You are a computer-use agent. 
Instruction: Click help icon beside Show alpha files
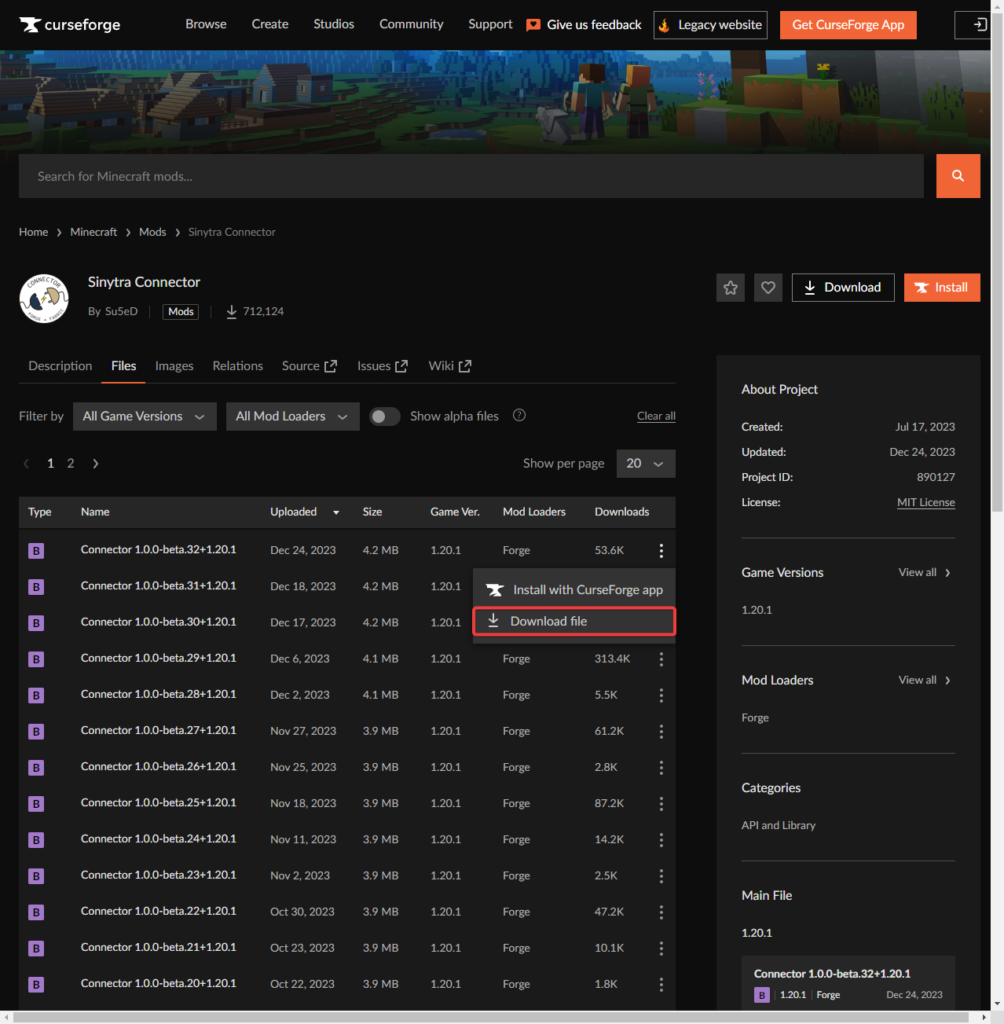(x=519, y=416)
